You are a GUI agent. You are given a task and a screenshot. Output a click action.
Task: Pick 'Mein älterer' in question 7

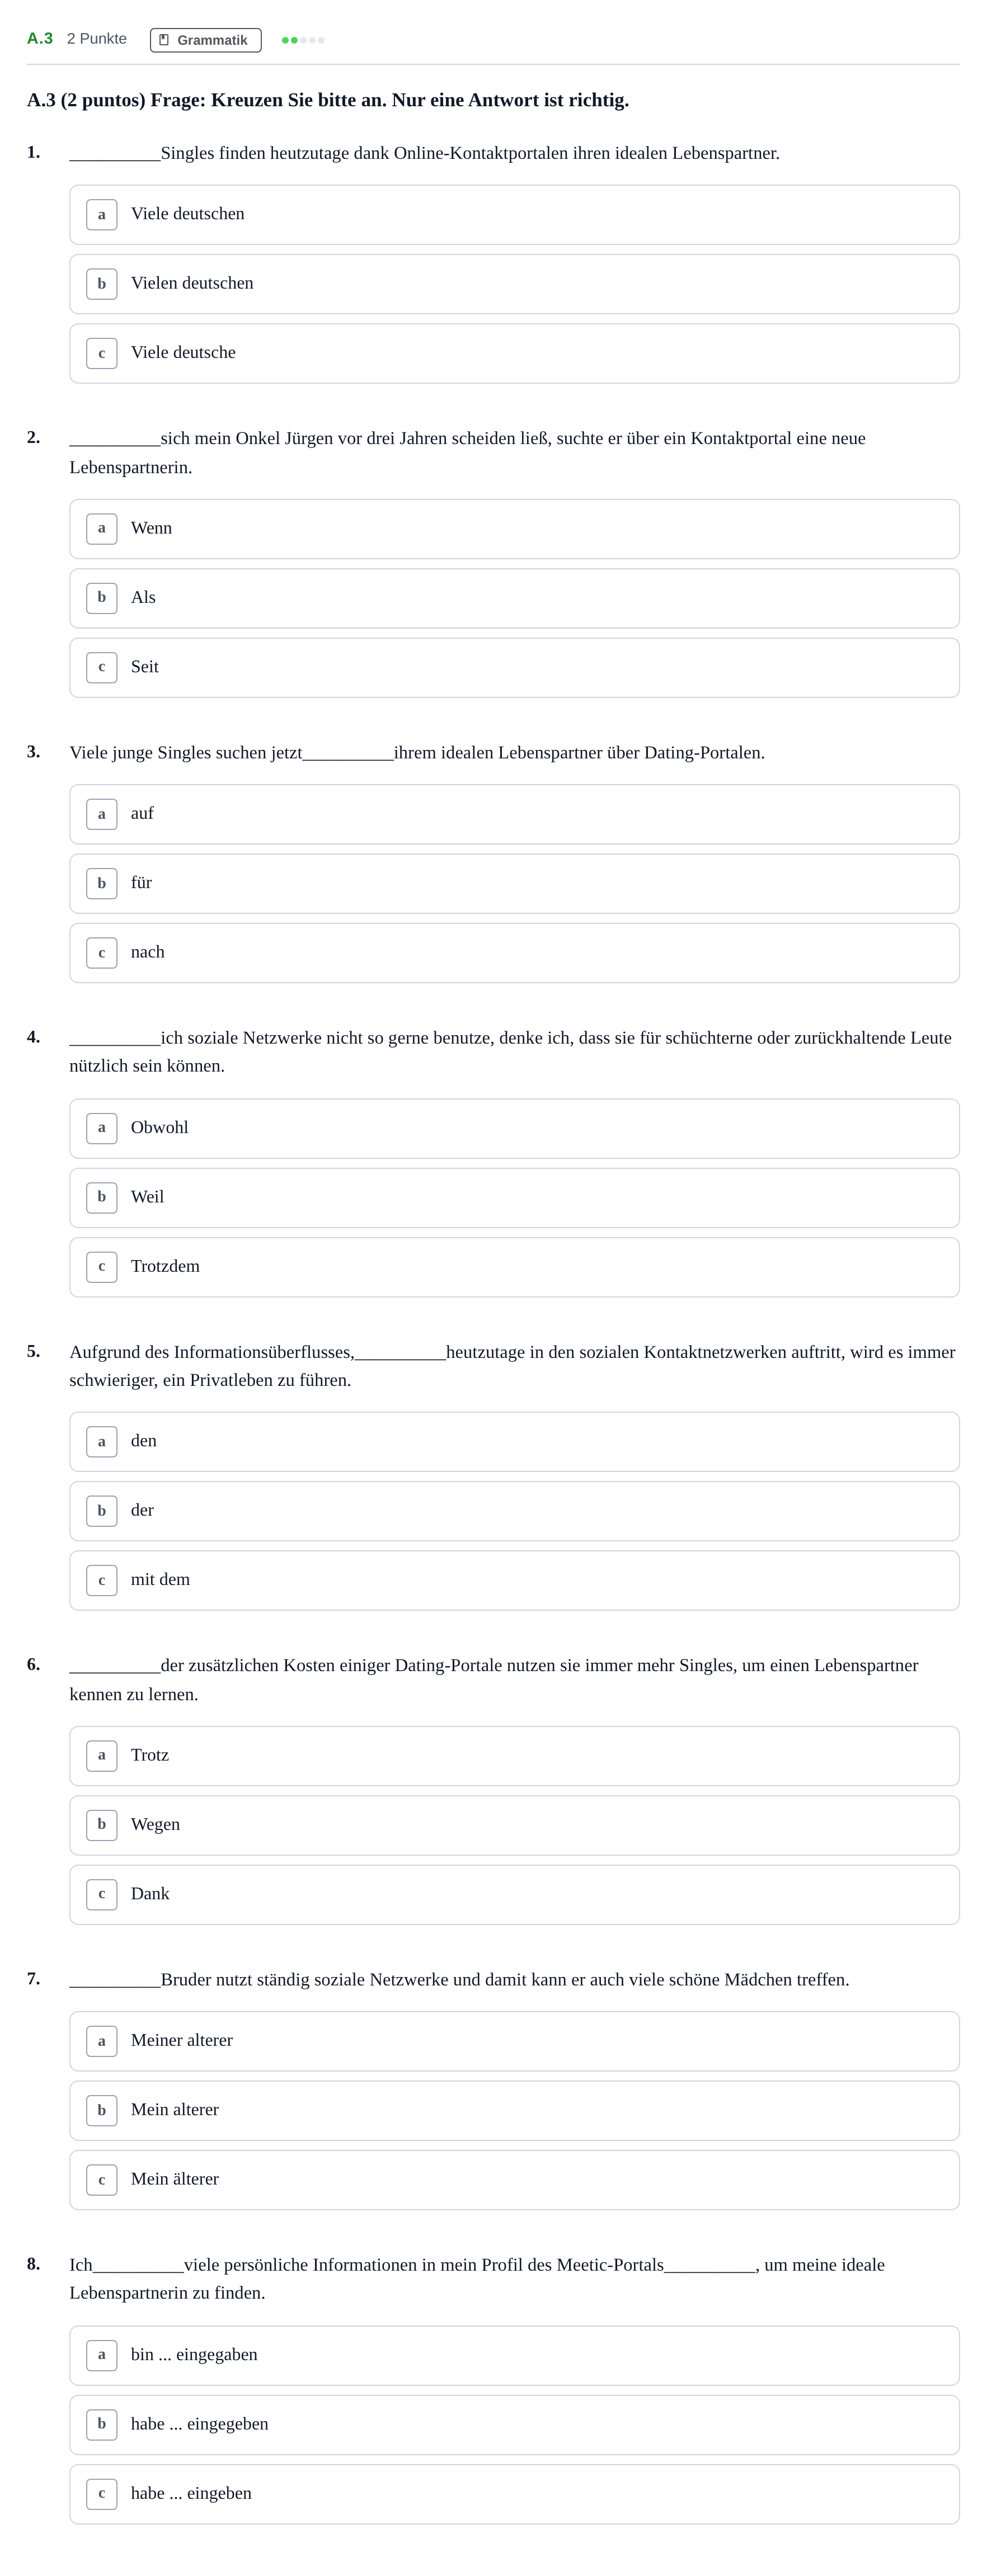click(x=514, y=2180)
